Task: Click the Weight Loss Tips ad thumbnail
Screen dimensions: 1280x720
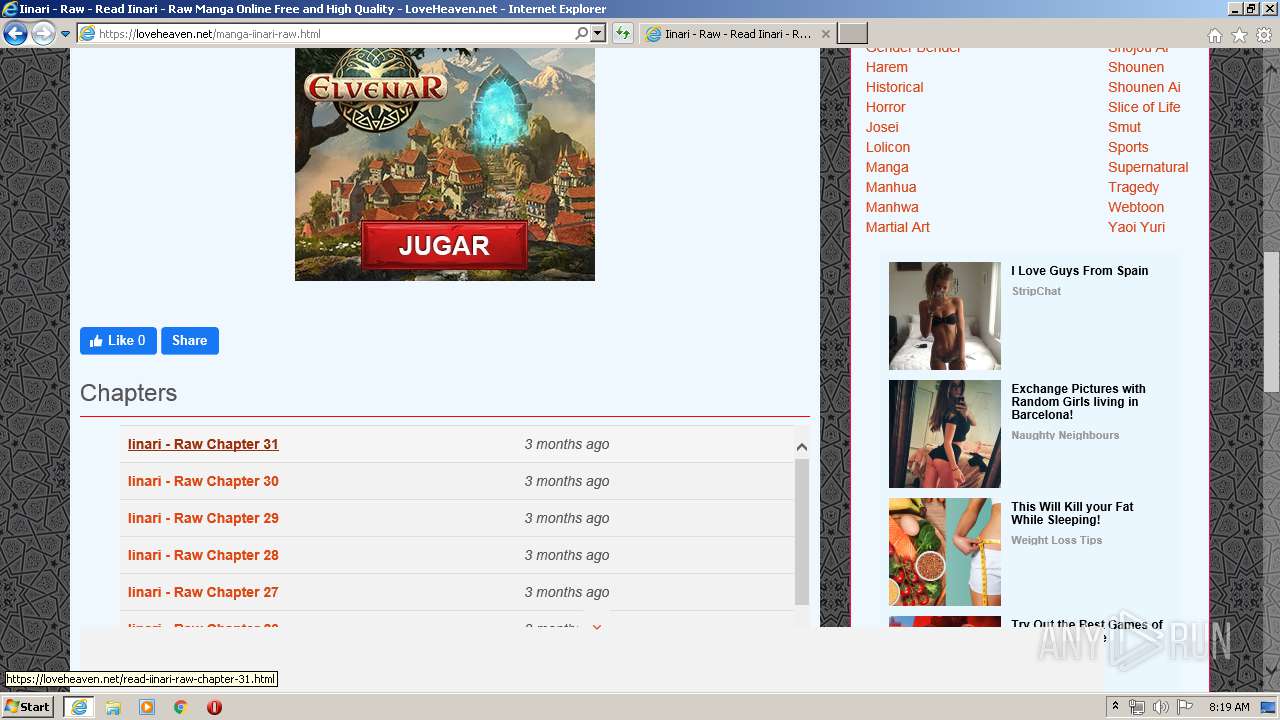Action: pos(945,552)
